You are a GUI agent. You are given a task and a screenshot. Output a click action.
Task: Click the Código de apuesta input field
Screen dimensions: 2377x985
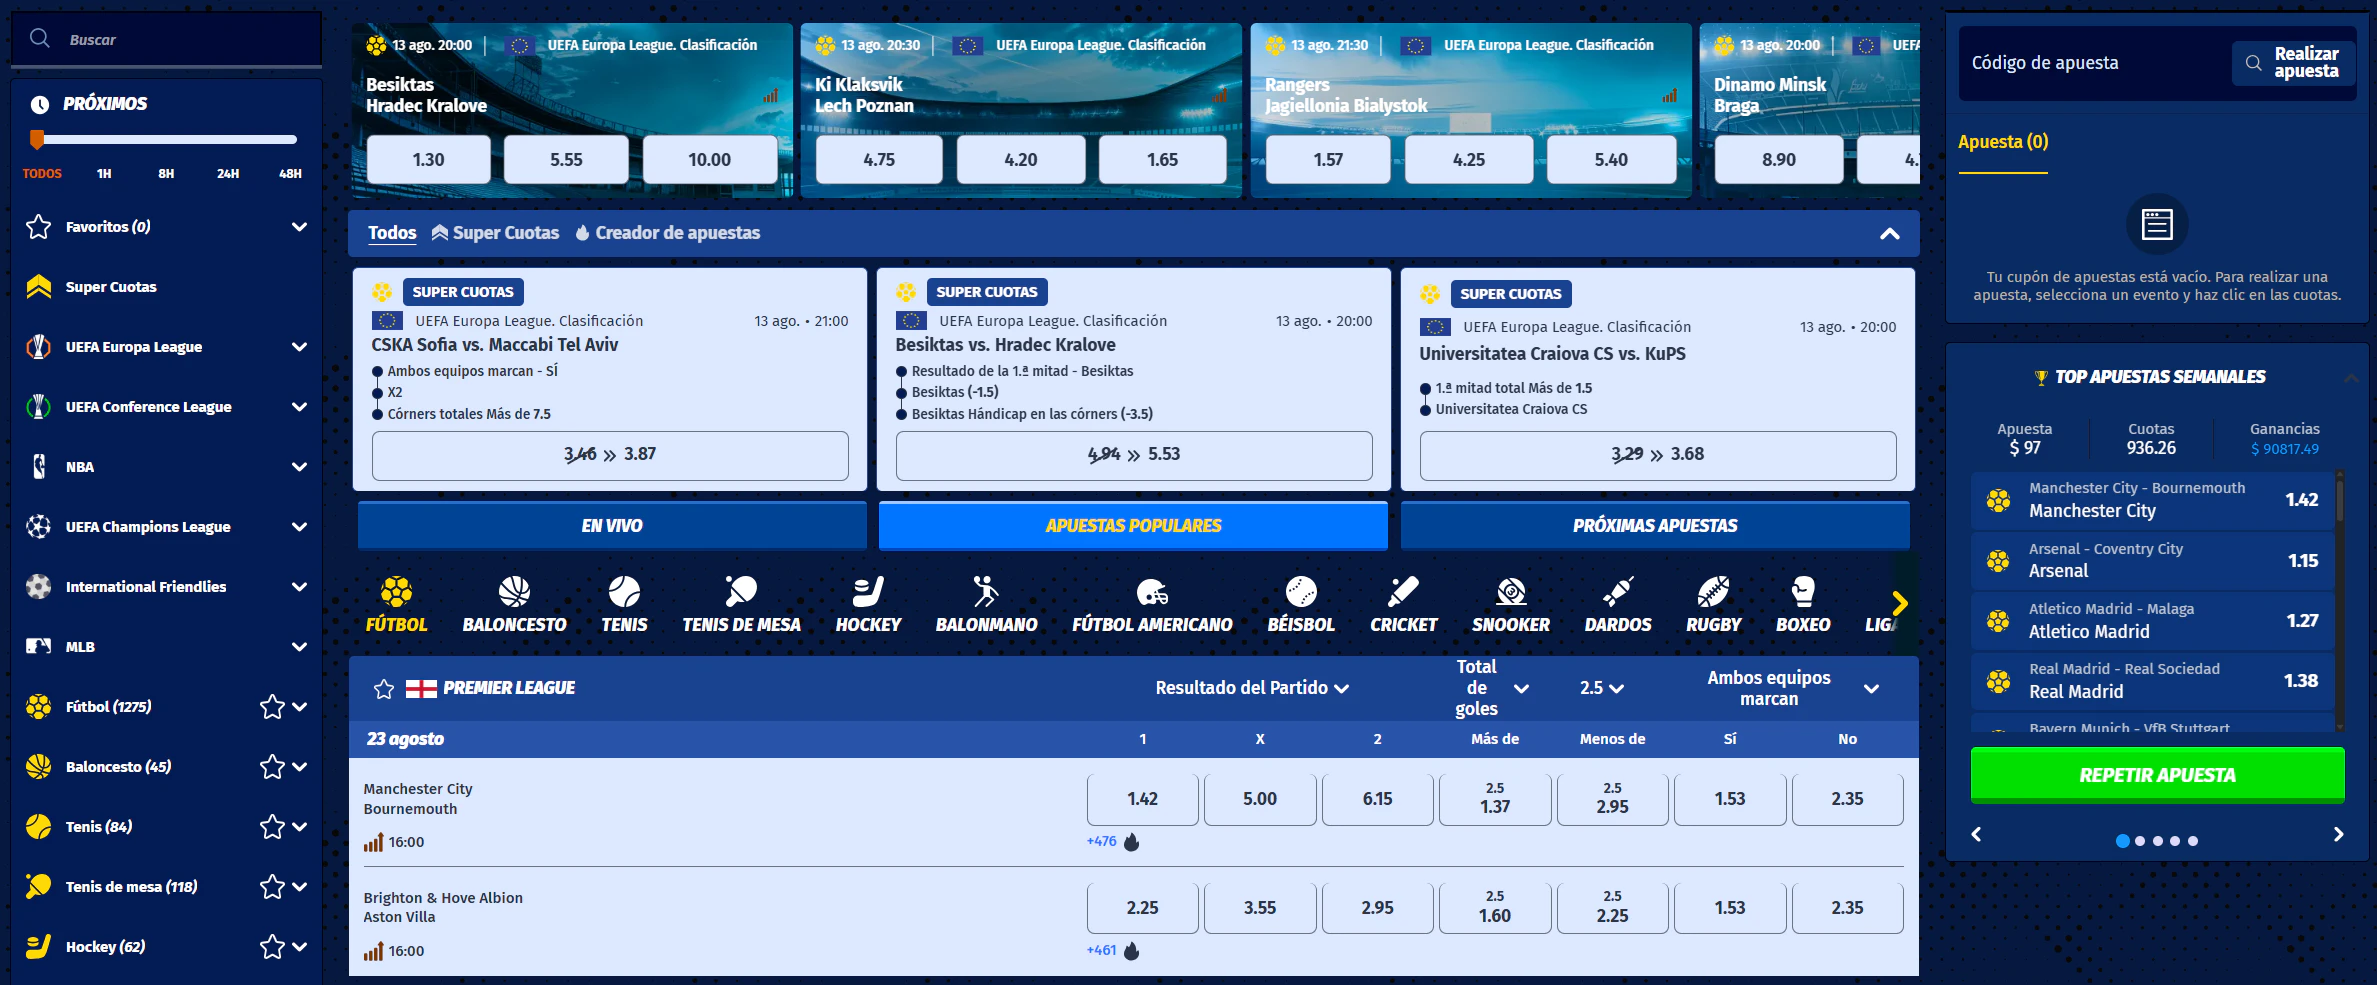(2094, 63)
